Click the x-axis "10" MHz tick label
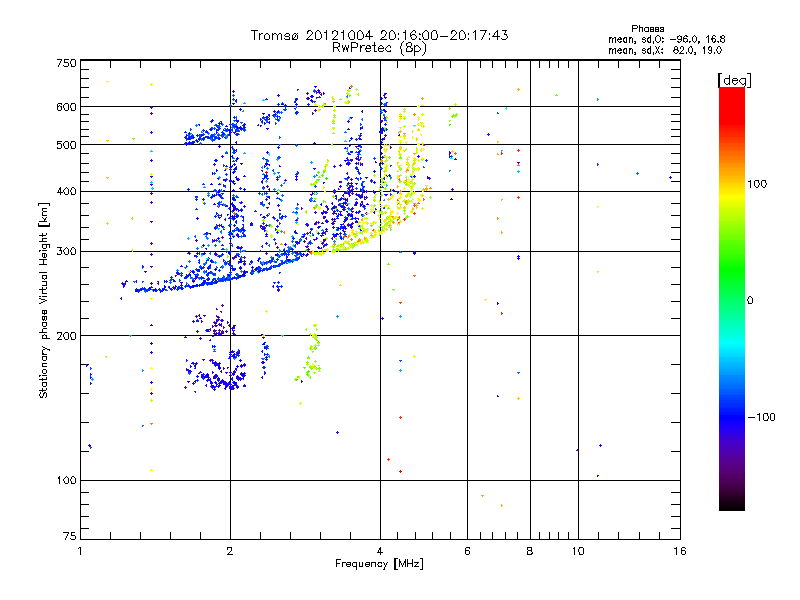This screenshot has height=600, width=800. (x=578, y=551)
